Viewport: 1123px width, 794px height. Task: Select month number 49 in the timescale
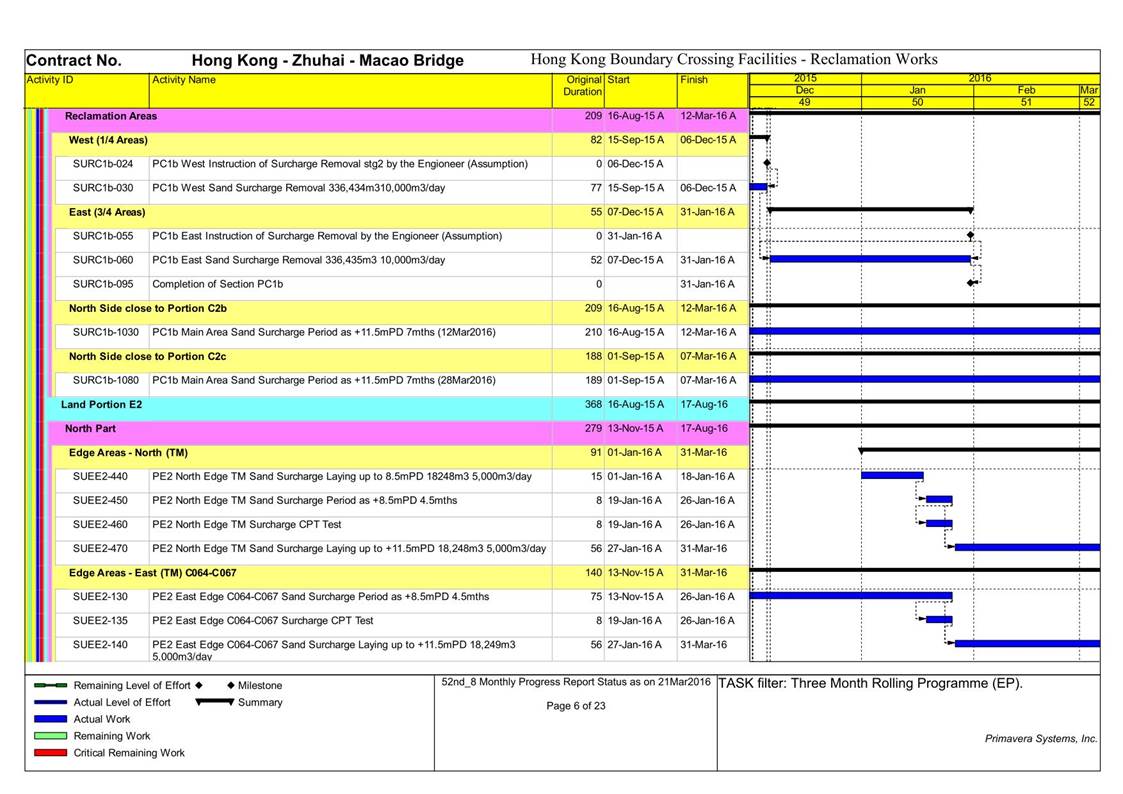pos(805,102)
